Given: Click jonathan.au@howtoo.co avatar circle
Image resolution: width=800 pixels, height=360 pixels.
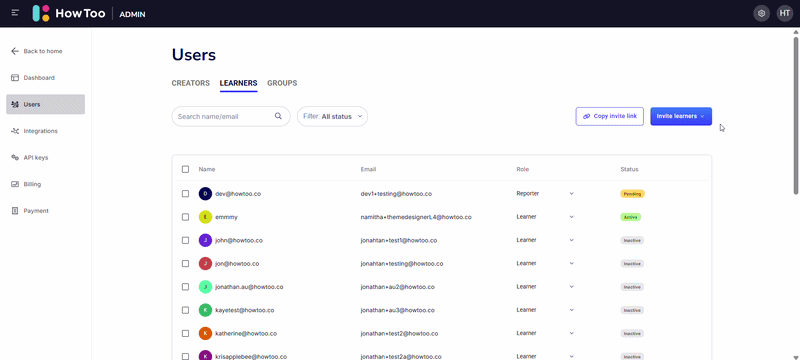Looking at the screenshot, I should 205,287.
